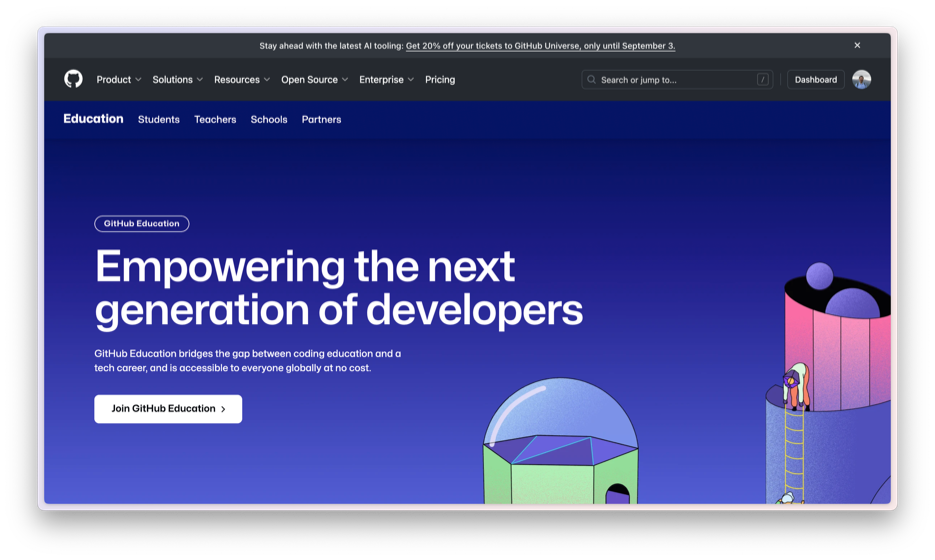Switch to the Students tab
Viewport: 935px width, 560px height.
[x=159, y=119]
